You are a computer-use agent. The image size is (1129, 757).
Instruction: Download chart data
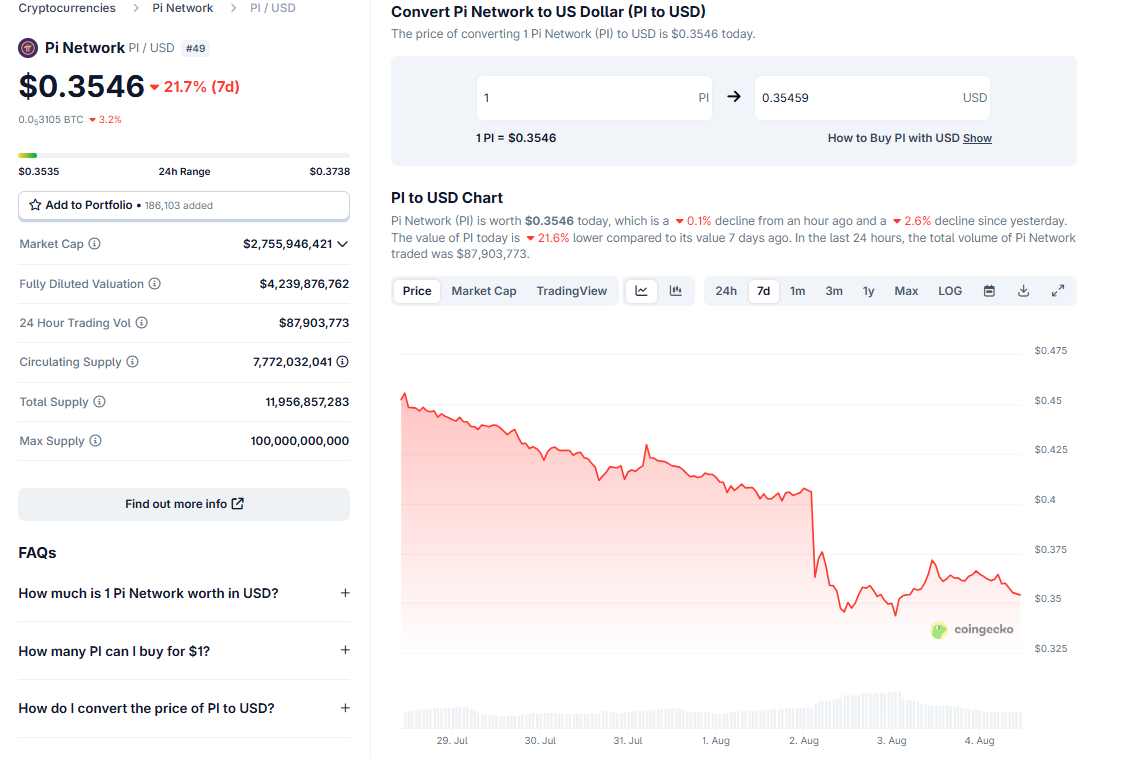point(1023,291)
